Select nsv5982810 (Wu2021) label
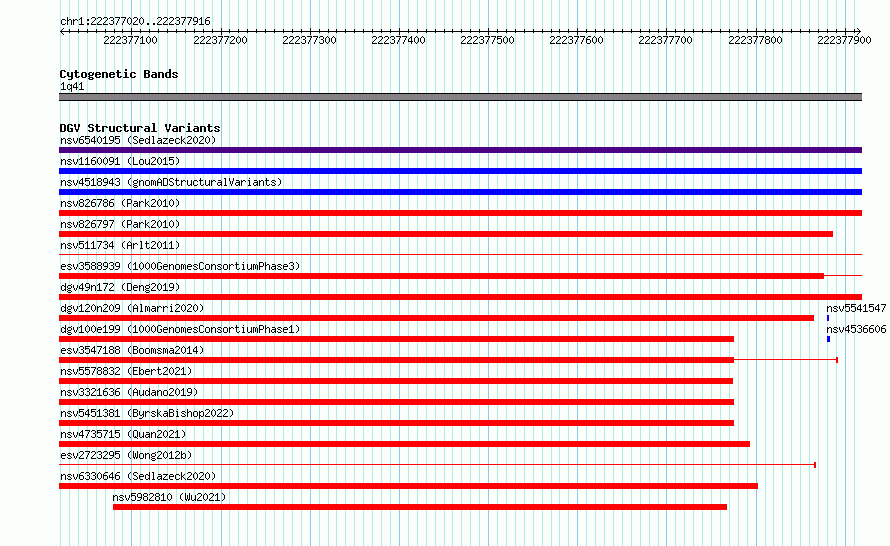This screenshot has height=546, width=890. (169, 497)
